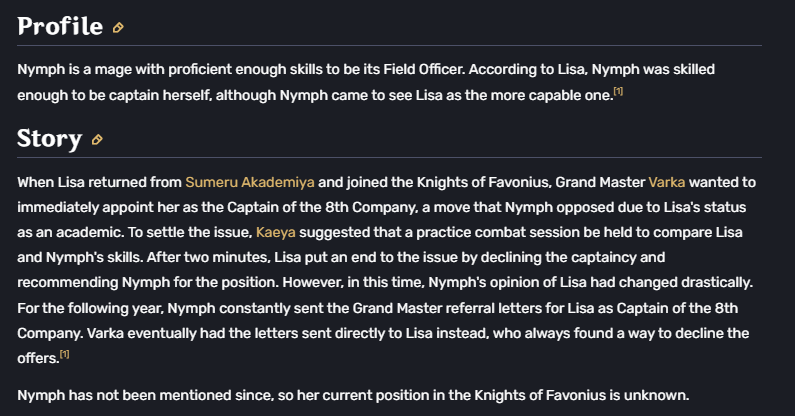The image size is (795, 416).
Task: Open the Kaeya character link
Action: point(276,232)
